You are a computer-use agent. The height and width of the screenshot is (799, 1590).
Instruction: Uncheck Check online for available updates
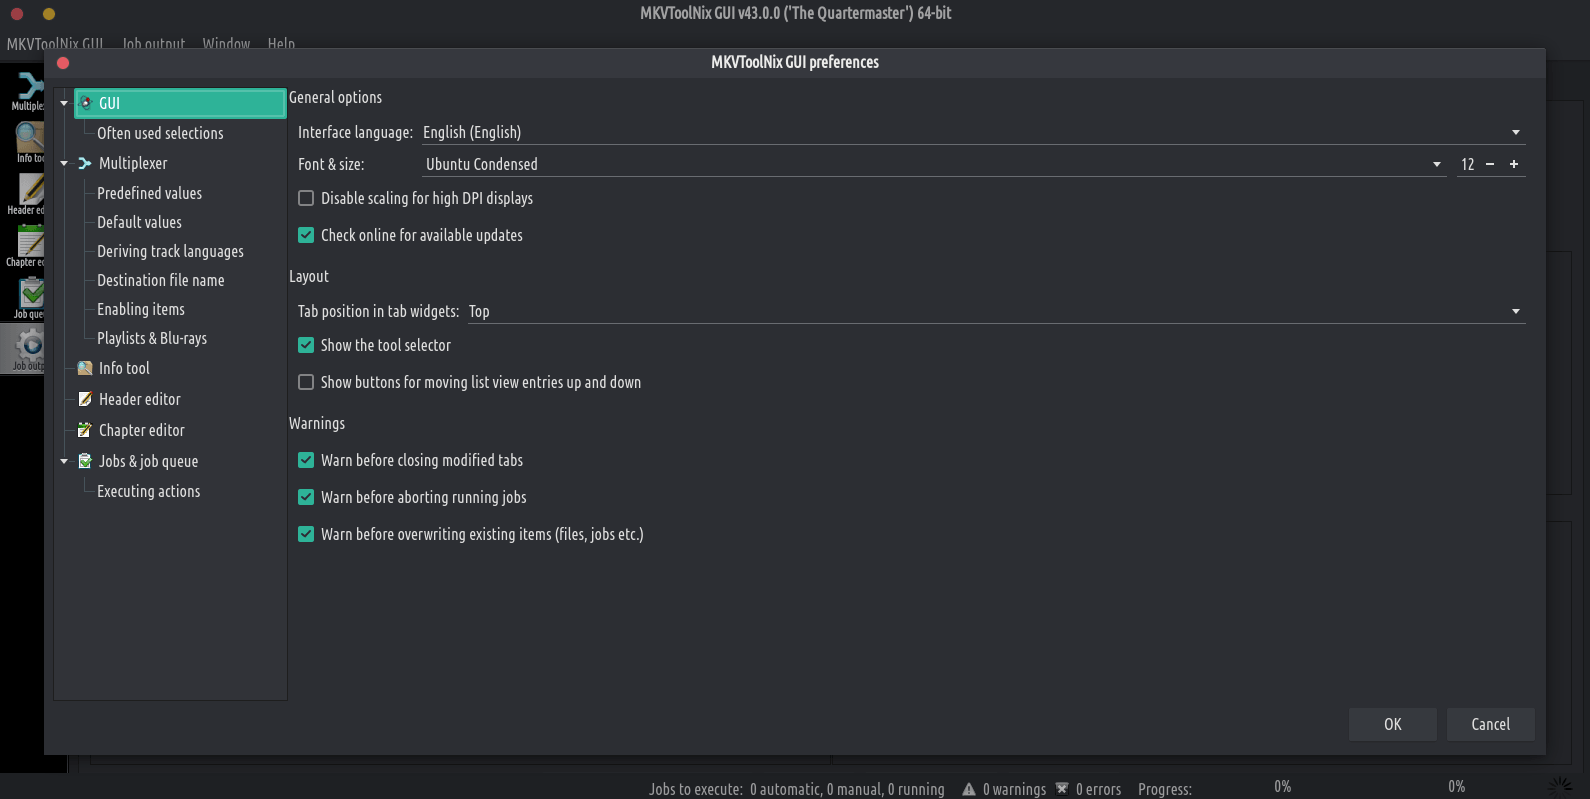pos(306,235)
